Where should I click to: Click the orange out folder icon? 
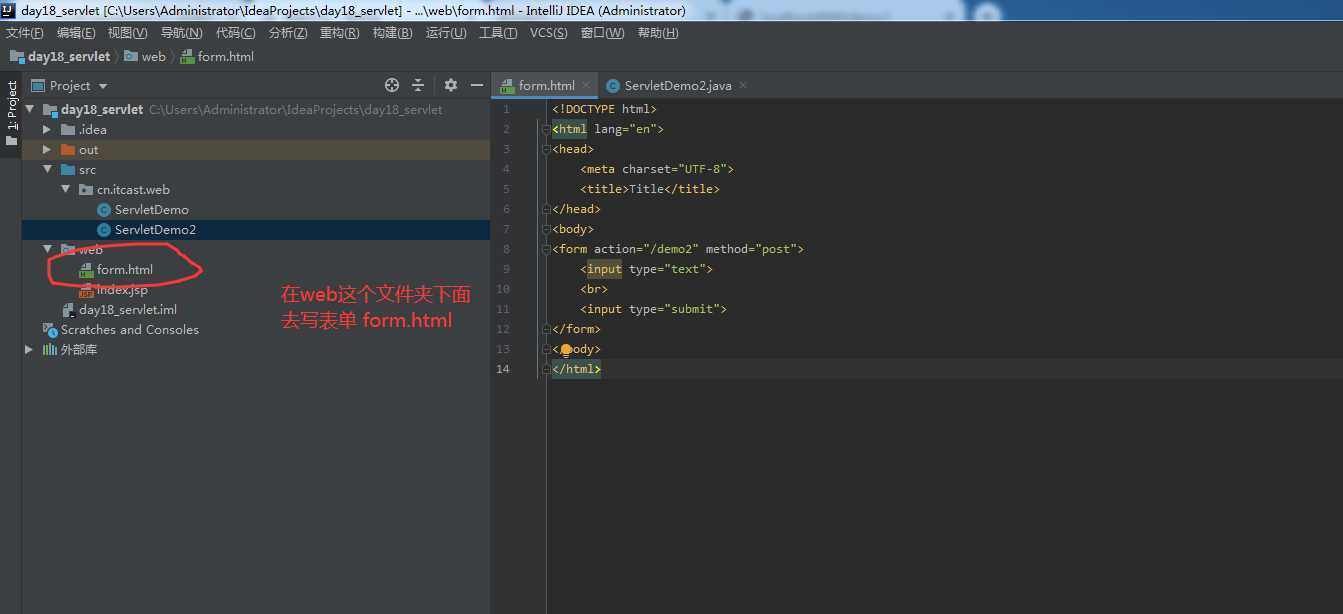[x=68, y=150]
